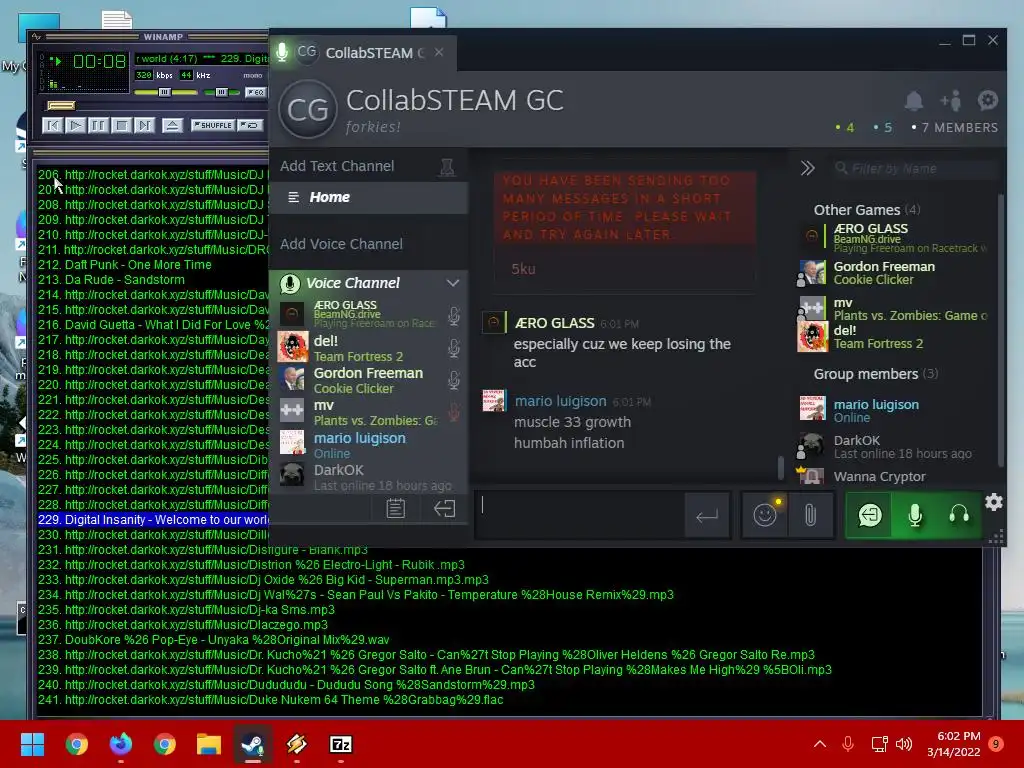Click mv muted microphone icon in voice channel
The width and height of the screenshot is (1024, 768).
click(454, 411)
